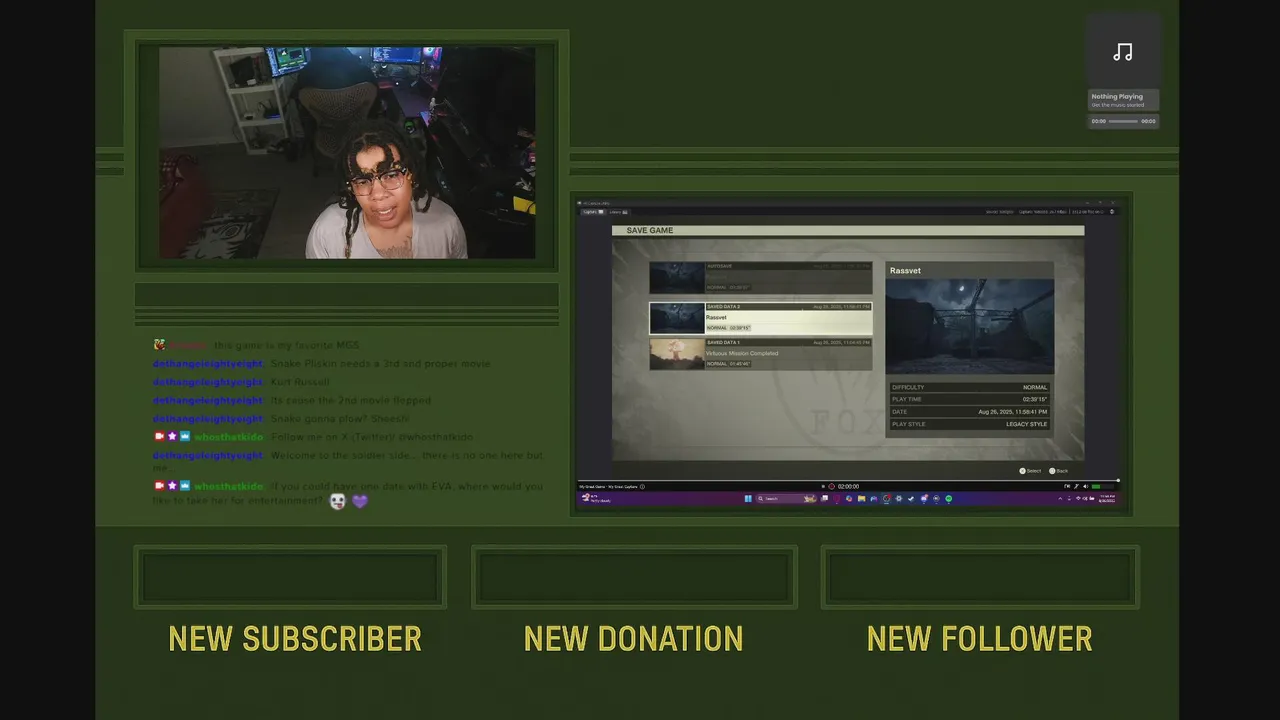Open the Library tab in capture utility
The height and width of the screenshot is (720, 1280).
tap(619, 212)
